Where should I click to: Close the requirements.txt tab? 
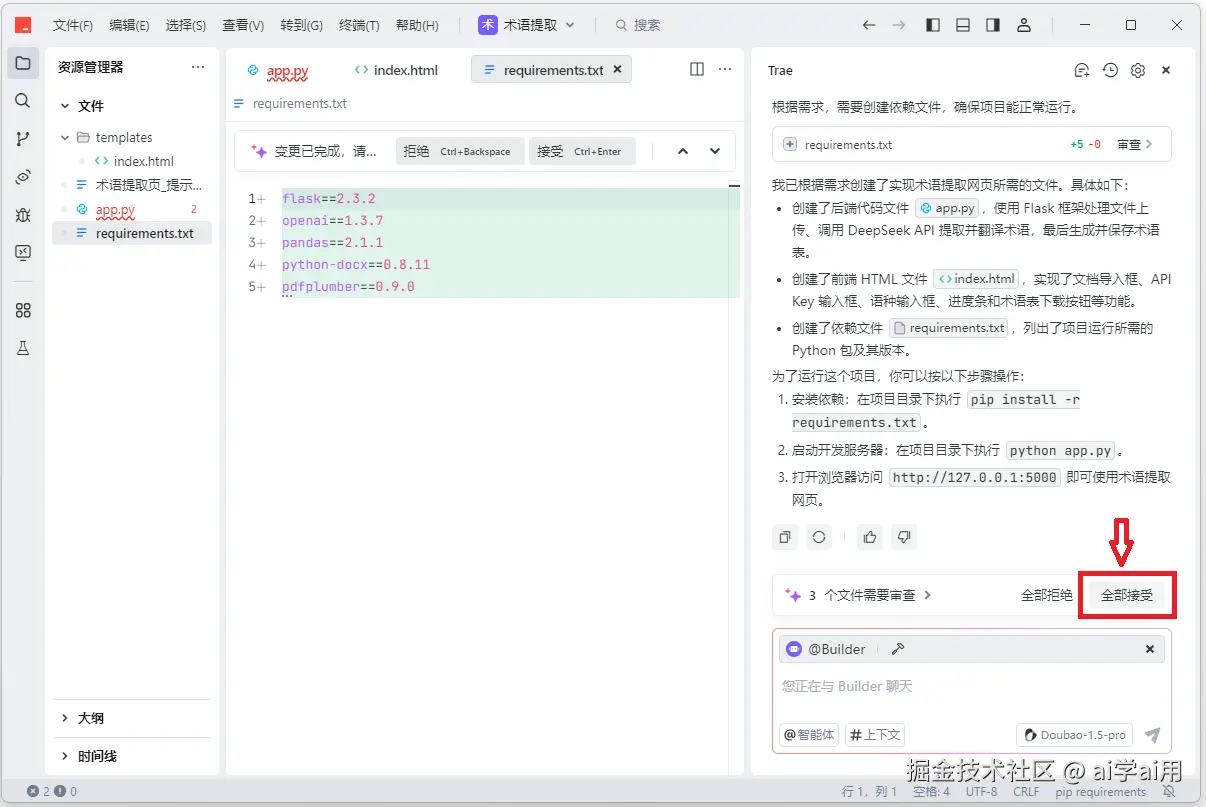point(617,69)
